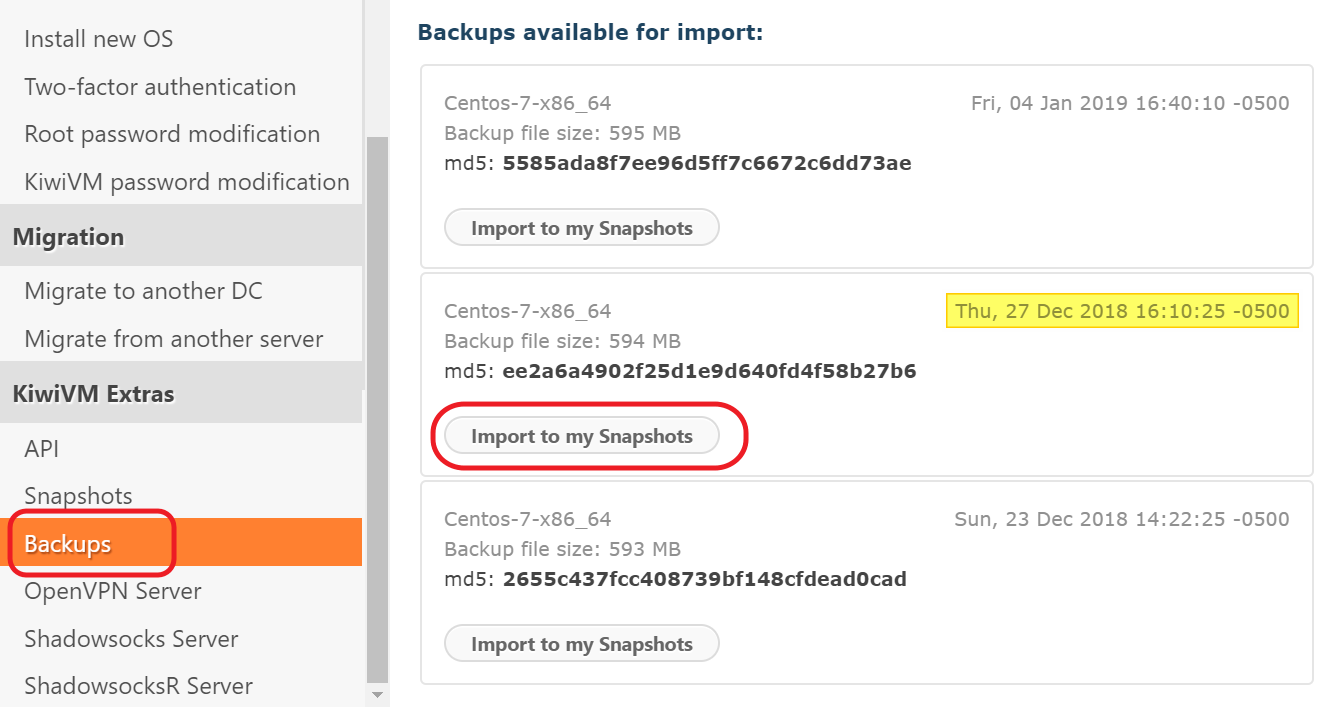Select Migrate from another server
Viewport: 1337px width, 707px height.
point(173,339)
